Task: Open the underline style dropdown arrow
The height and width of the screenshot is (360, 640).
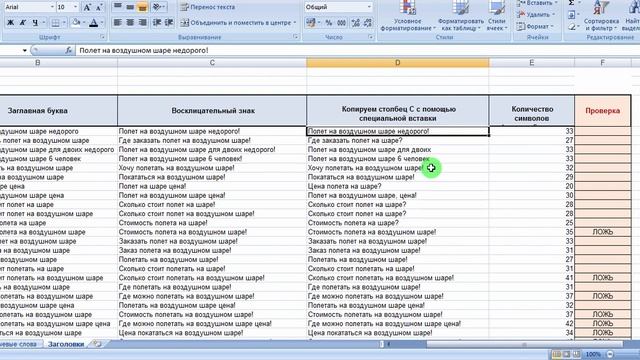Action: [44, 22]
